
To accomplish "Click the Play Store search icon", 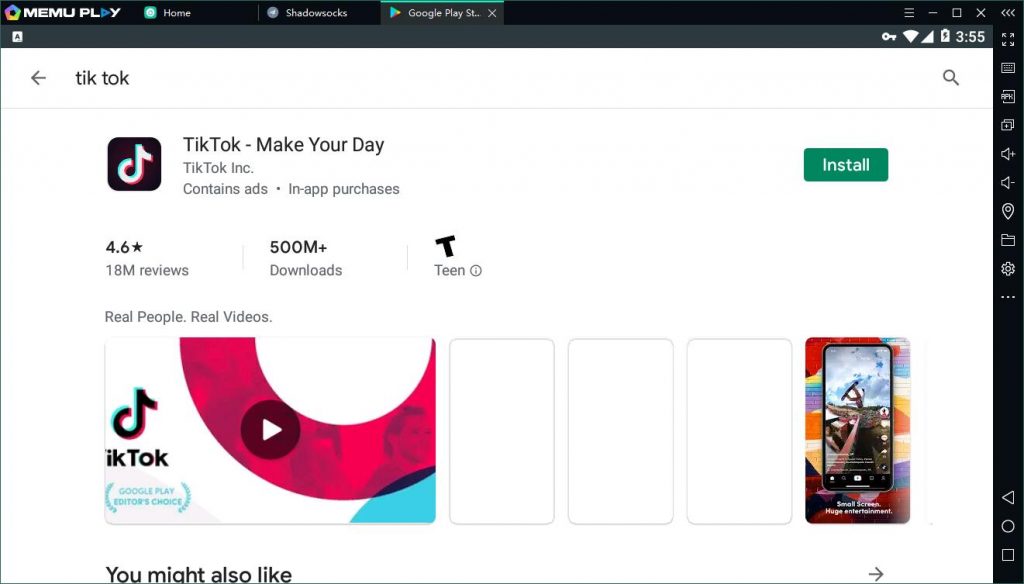I will (x=950, y=77).
